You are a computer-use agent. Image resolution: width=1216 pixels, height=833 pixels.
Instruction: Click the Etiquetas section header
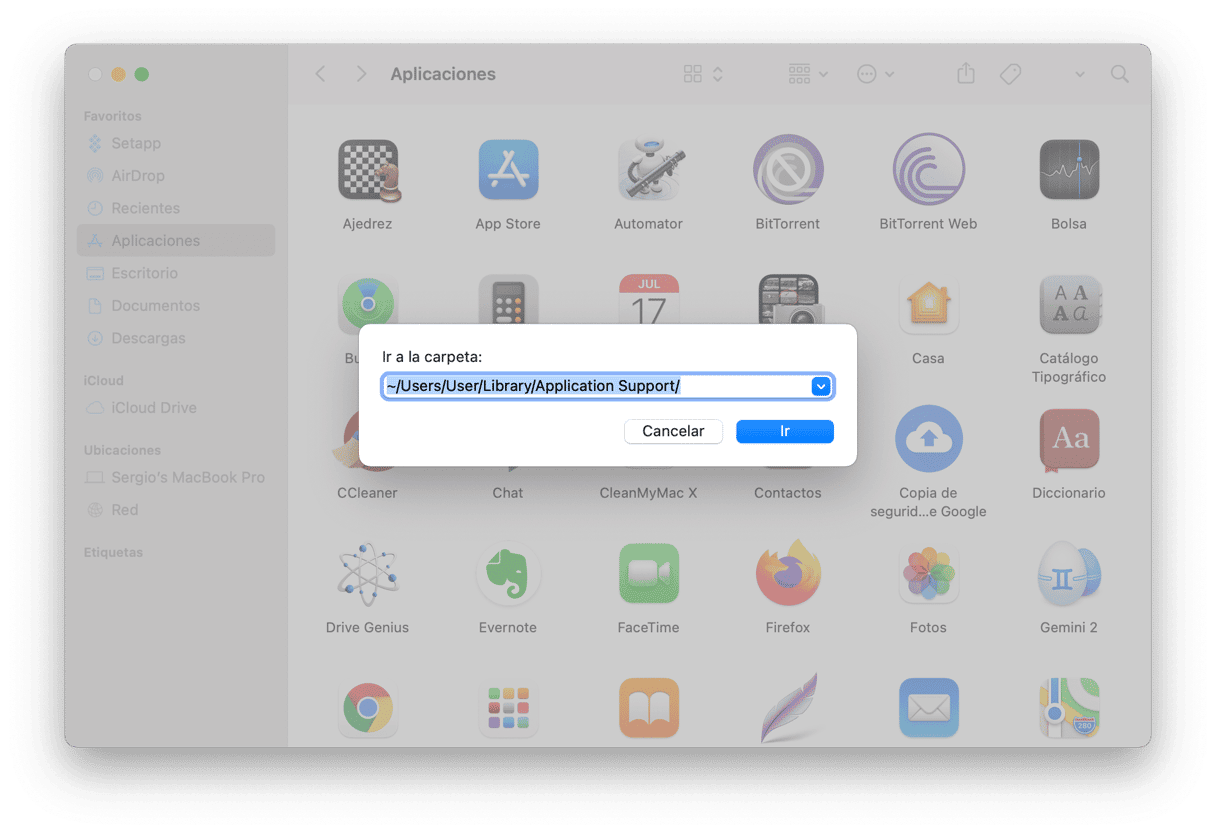point(113,552)
